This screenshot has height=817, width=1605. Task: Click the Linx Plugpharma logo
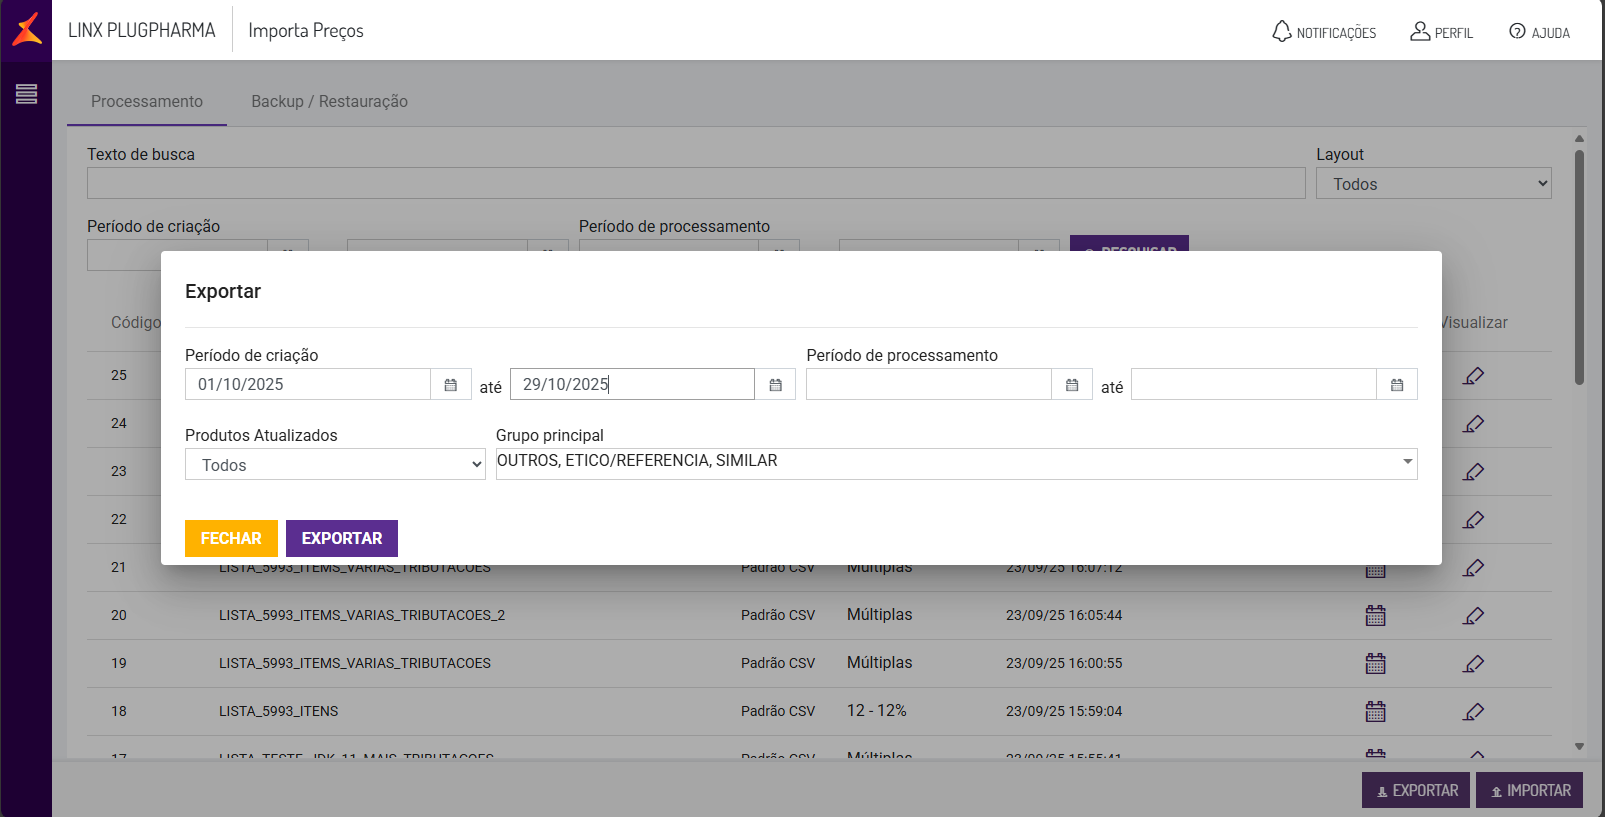point(27,30)
